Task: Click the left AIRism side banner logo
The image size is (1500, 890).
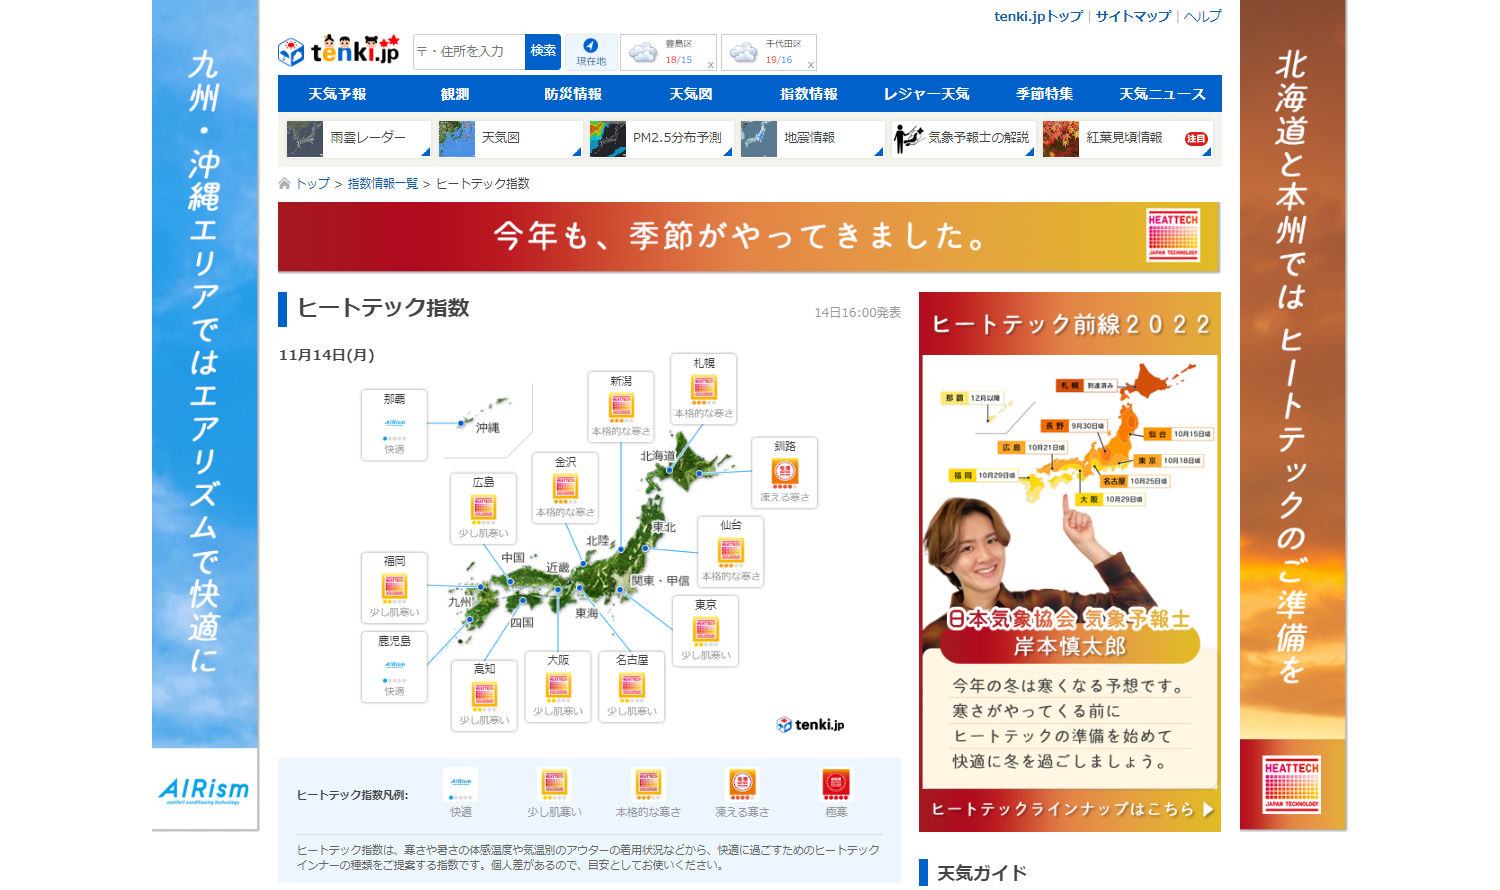Action: [x=205, y=790]
